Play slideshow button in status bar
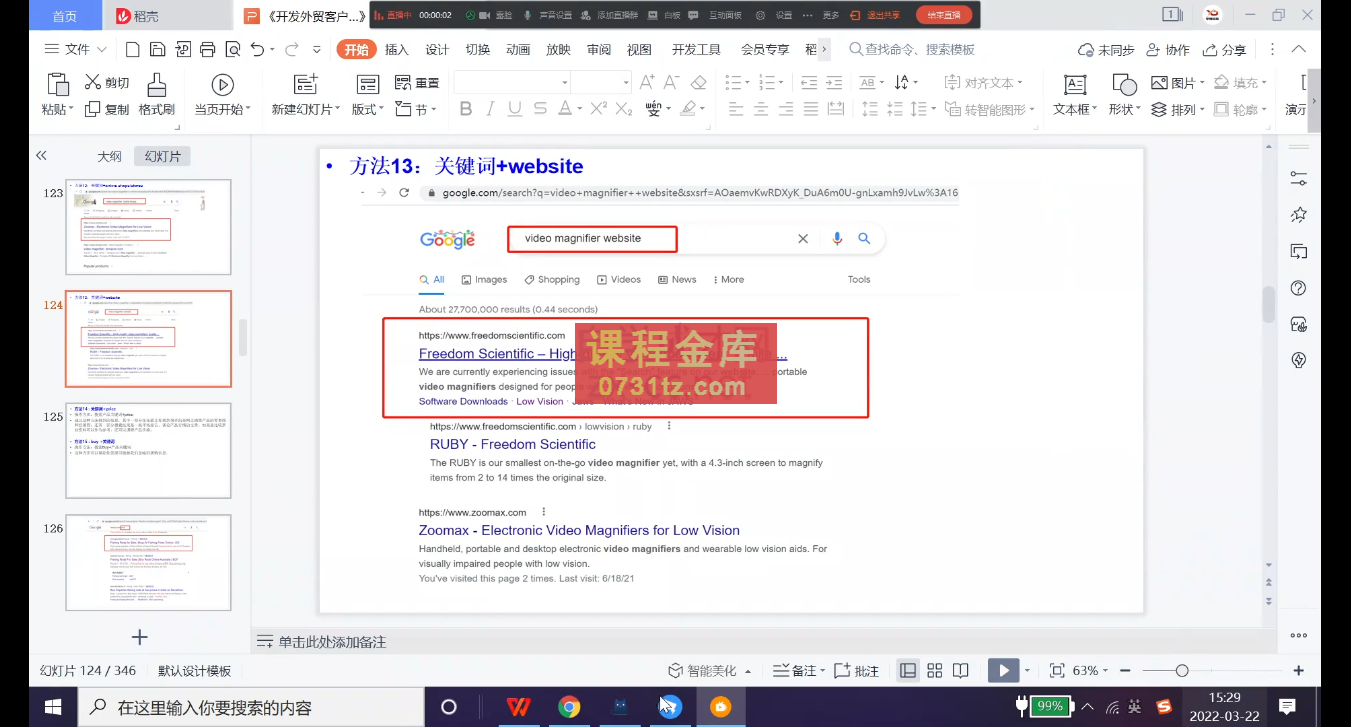This screenshot has width=1351, height=727. click(x=1003, y=671)
